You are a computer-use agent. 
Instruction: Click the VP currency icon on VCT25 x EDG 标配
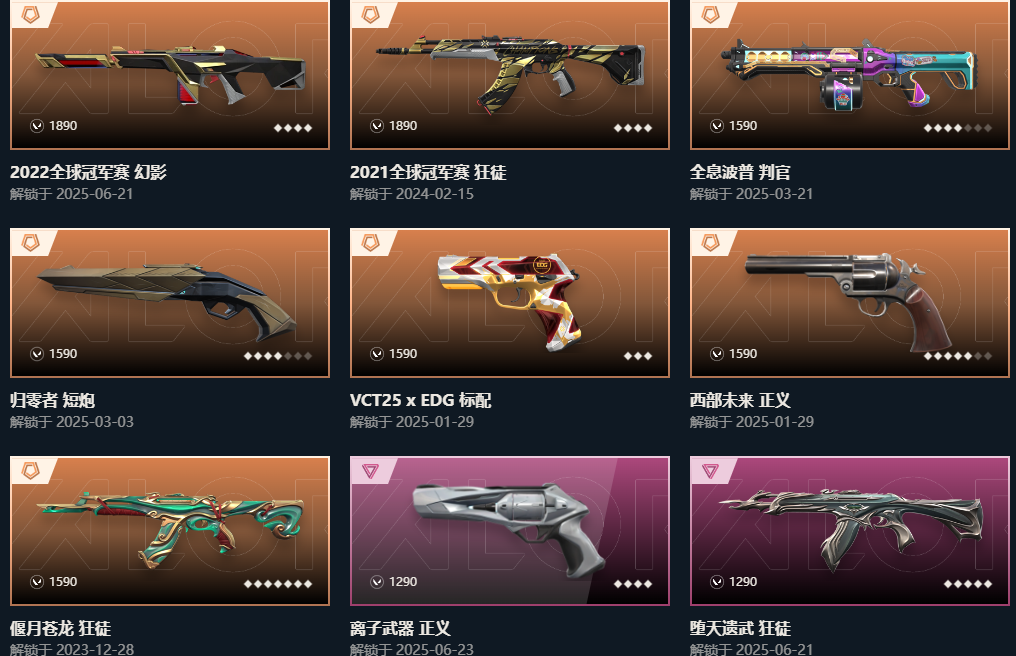pos(377,354)
